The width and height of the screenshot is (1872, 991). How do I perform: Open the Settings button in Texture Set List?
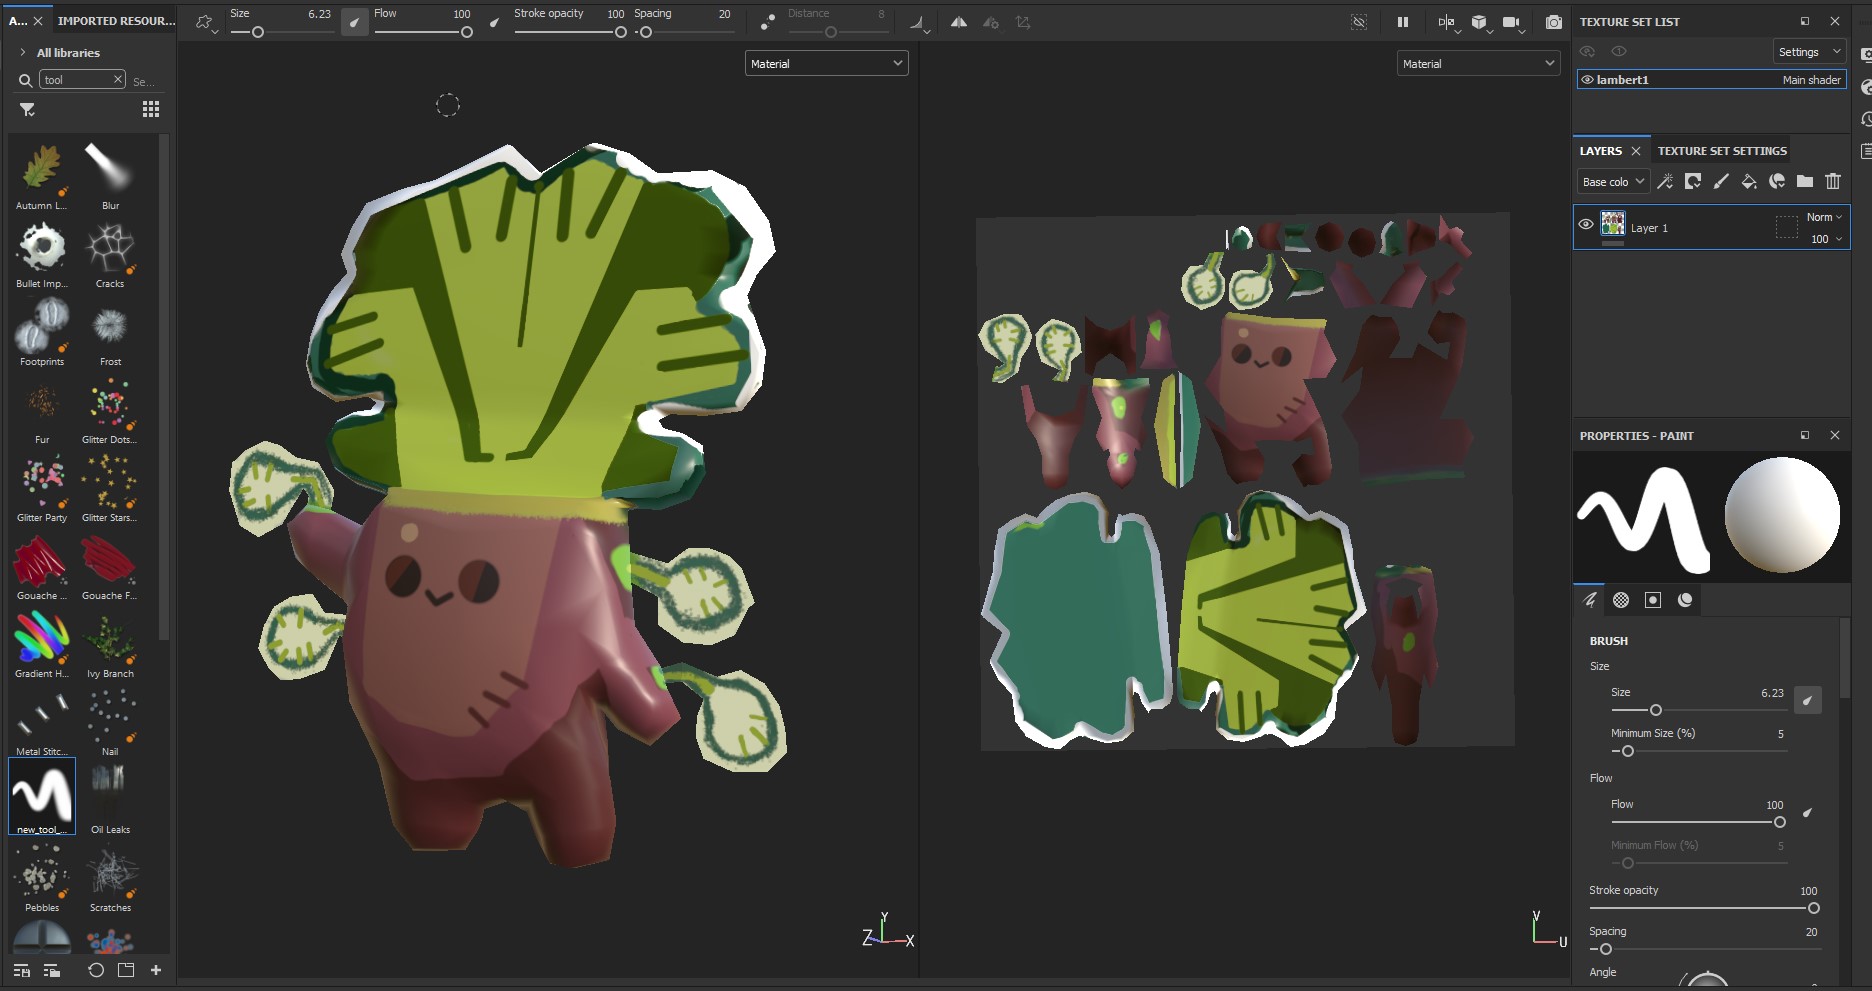click(x=1808, y=52)
